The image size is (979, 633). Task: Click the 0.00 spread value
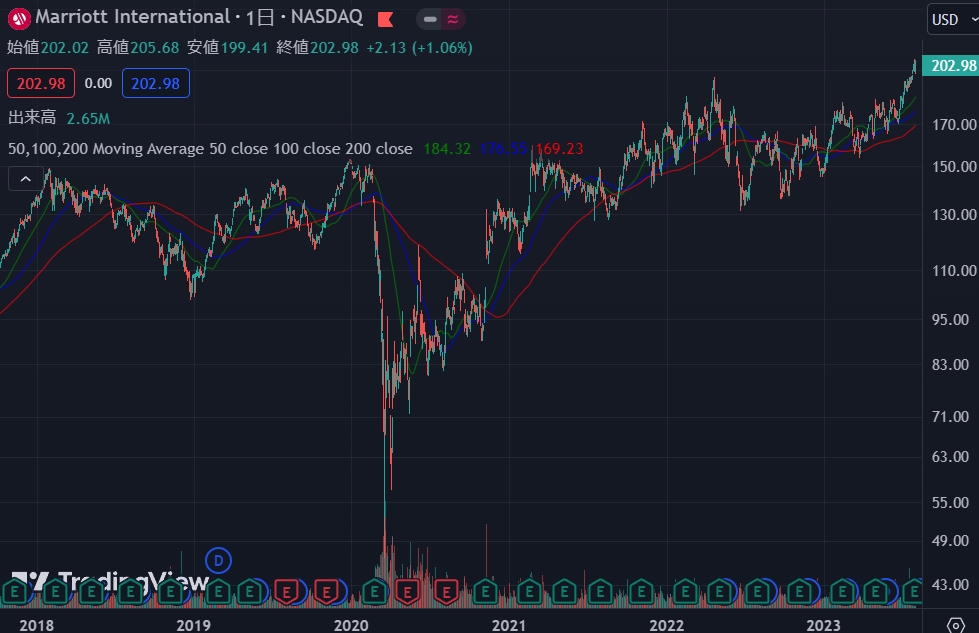98,83
